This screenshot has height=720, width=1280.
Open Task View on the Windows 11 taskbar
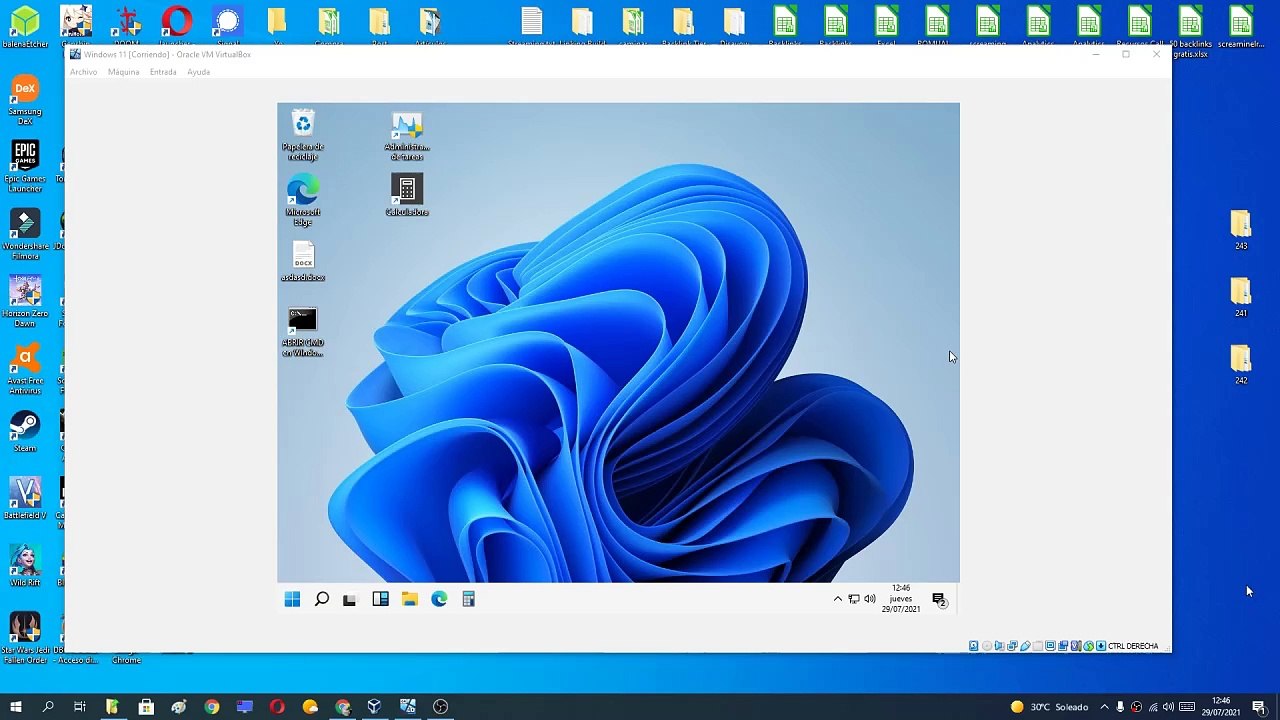pyautogui.click(x=349, y=599)
